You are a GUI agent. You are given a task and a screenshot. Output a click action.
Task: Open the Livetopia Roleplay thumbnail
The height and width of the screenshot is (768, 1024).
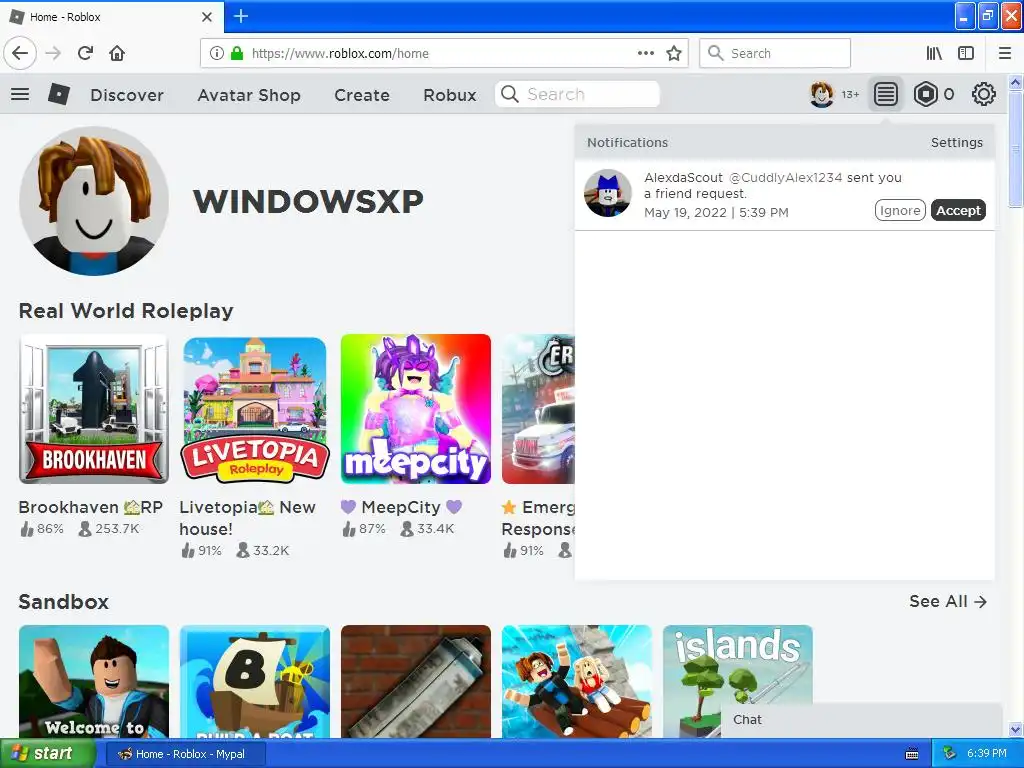coord(255,409)
